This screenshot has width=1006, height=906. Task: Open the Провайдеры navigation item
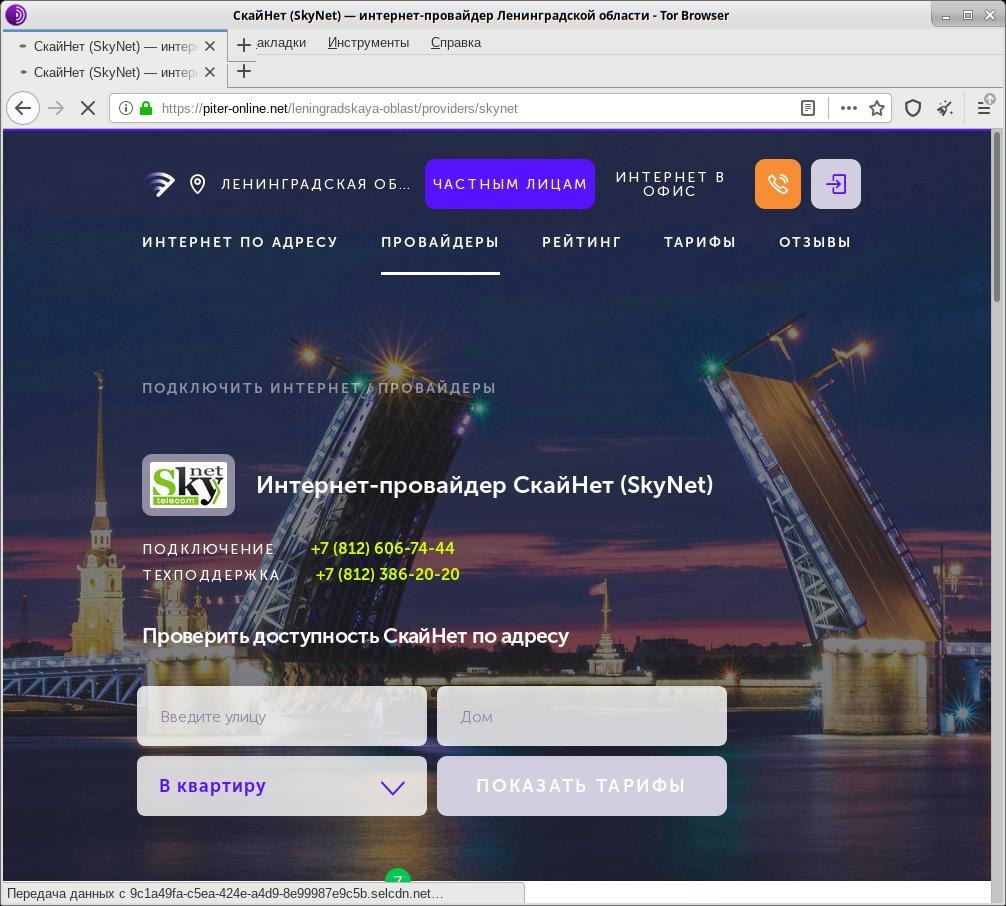coord(439,242)
